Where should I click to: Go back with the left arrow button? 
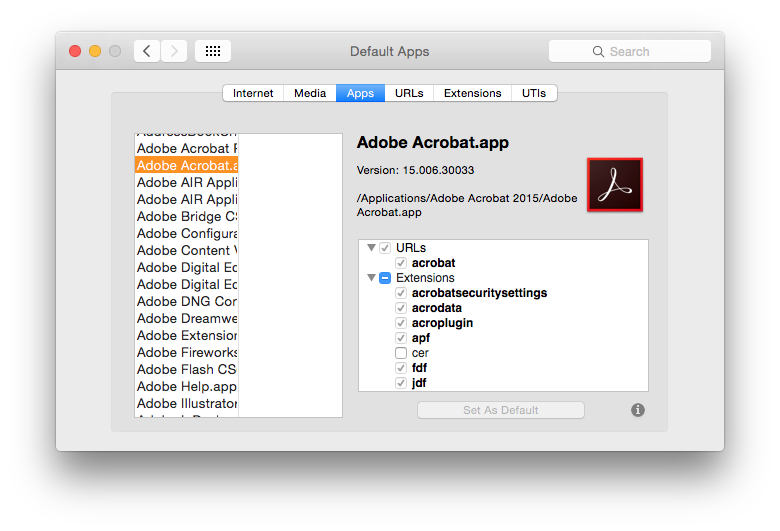click(147, 51)
